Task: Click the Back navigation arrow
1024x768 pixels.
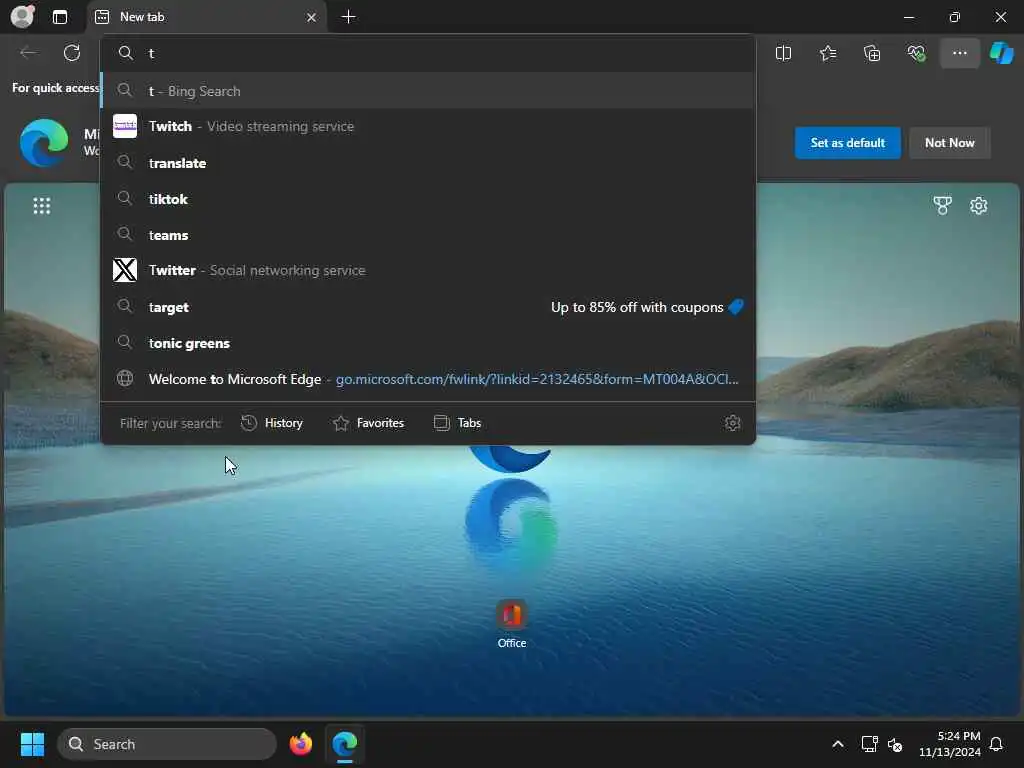Action: pyautogui.click(x=28, y=53)
